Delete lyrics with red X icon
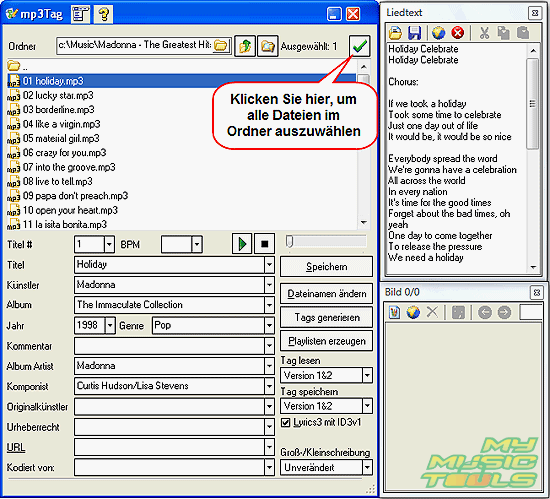Viewport: 550px width, 499px height. pos(457,33)
